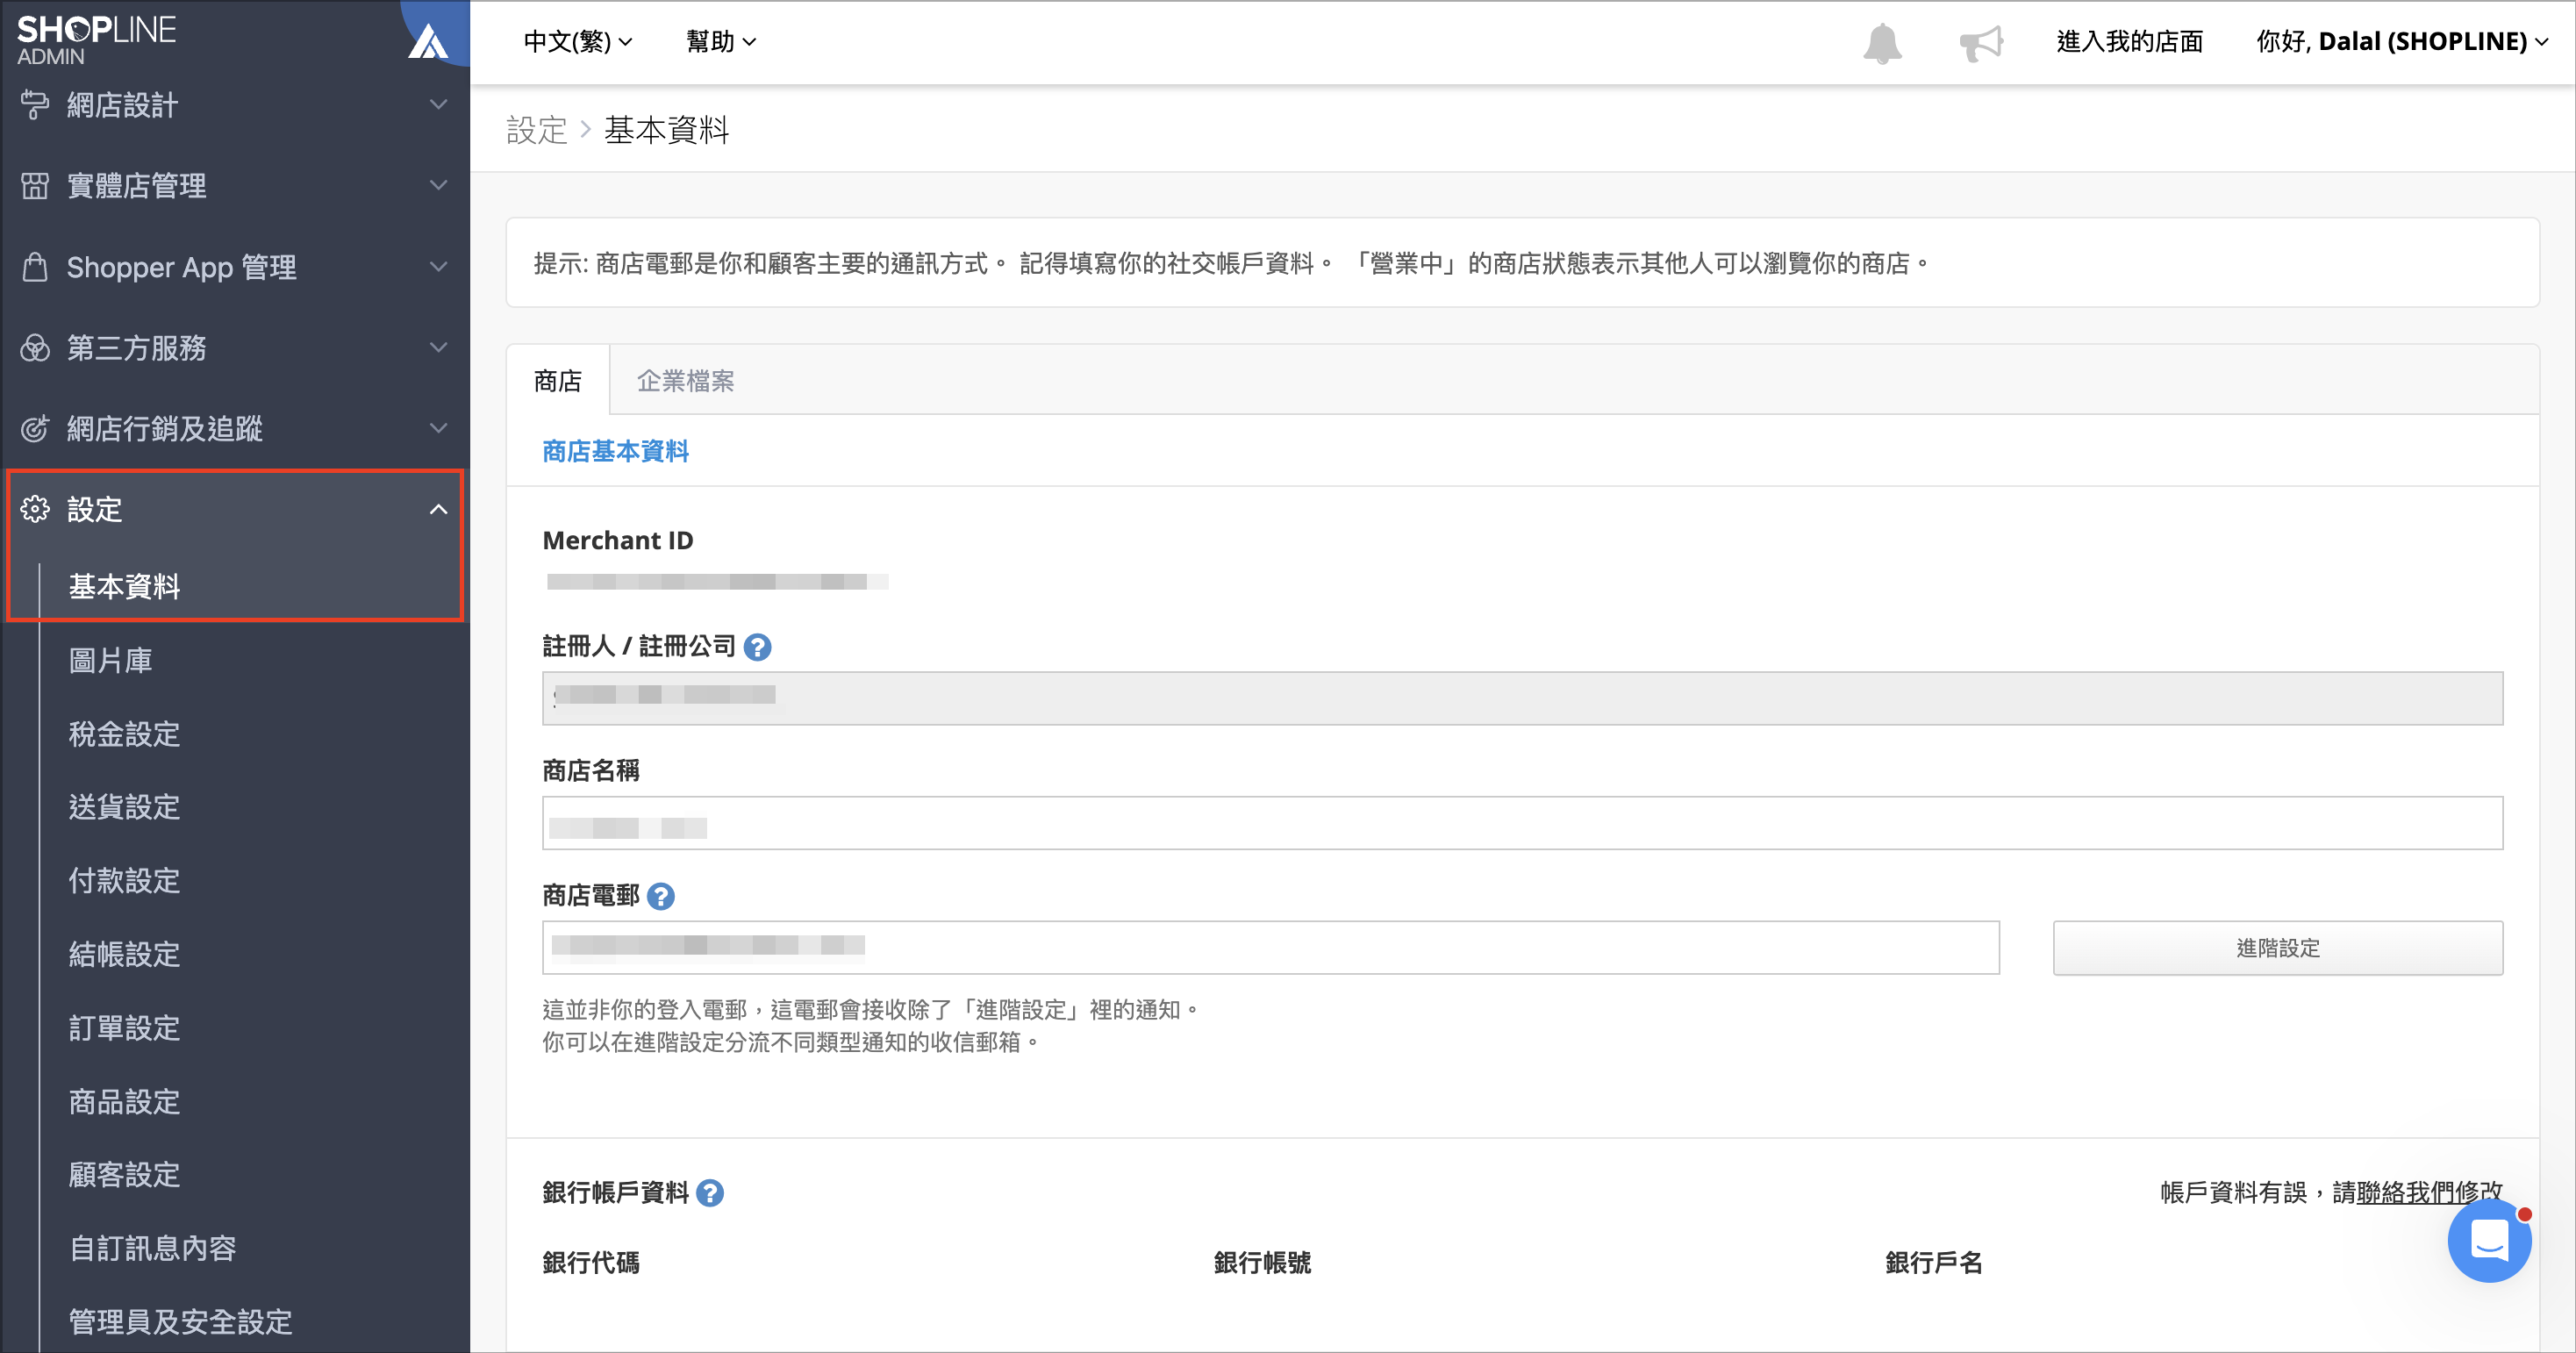
Task: Click the 銀行帳號 column label
Action: click(x=1262, y=1264)
